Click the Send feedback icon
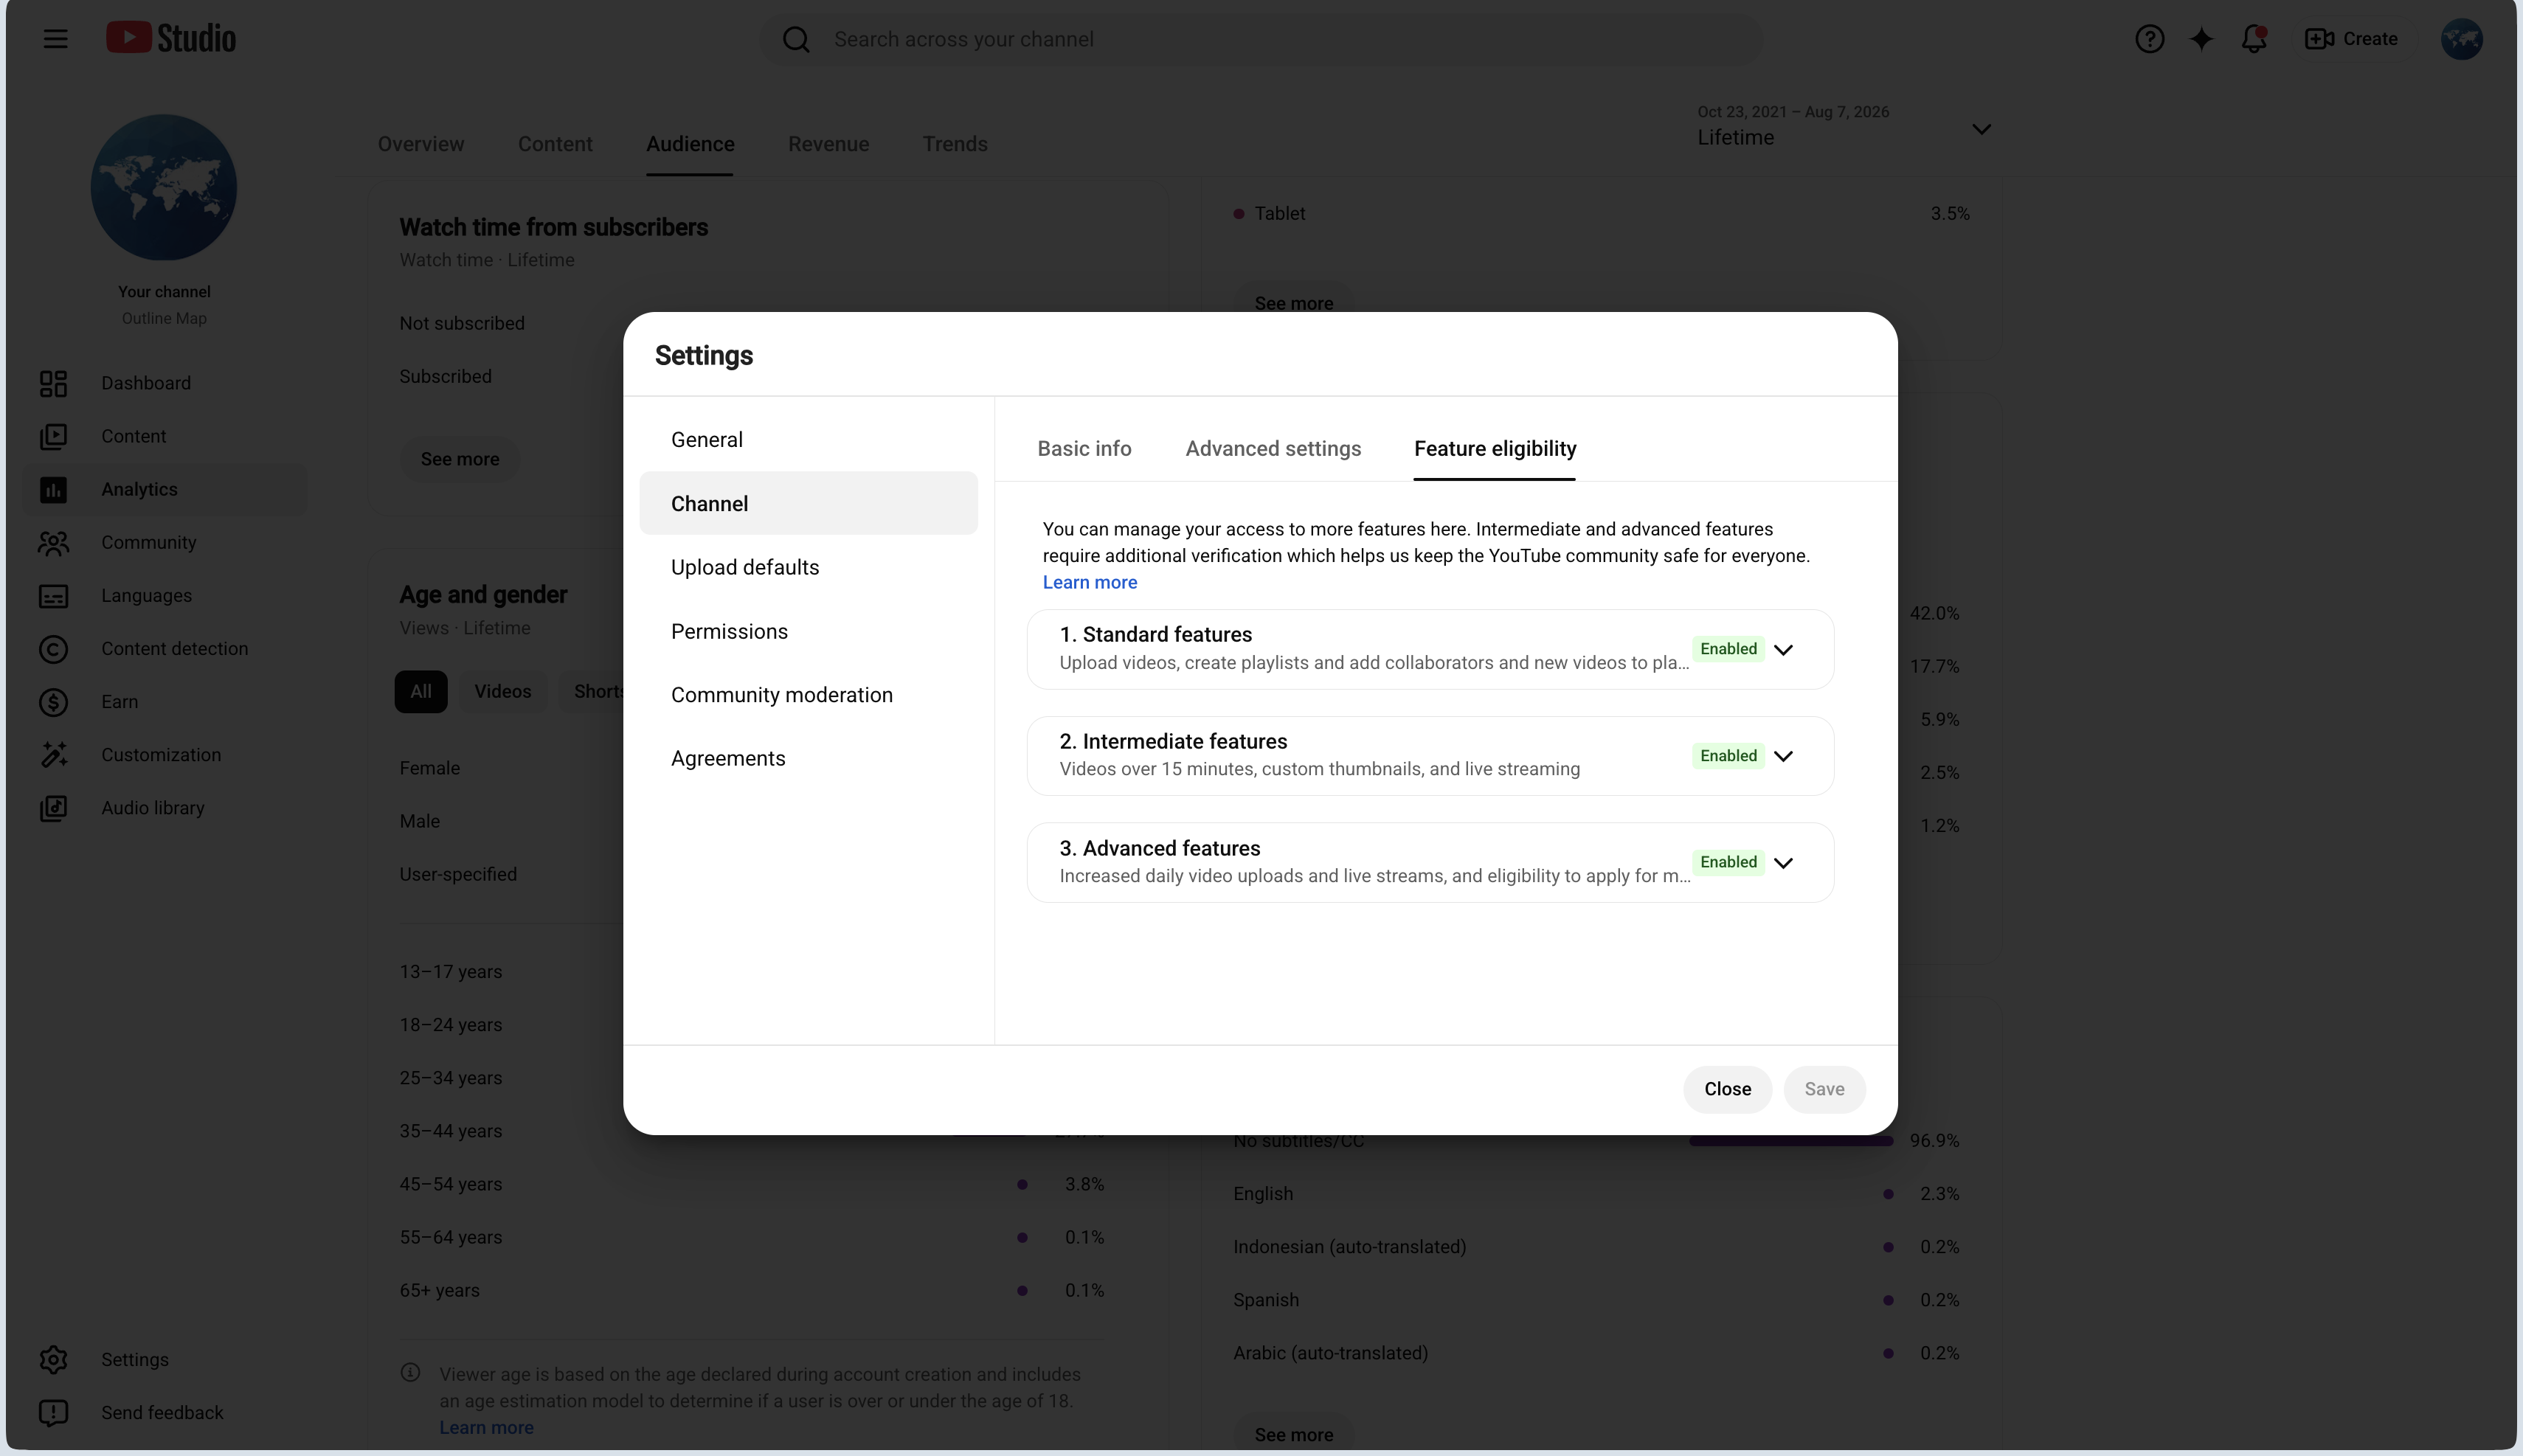2523x1456 pixels. 53,1413
